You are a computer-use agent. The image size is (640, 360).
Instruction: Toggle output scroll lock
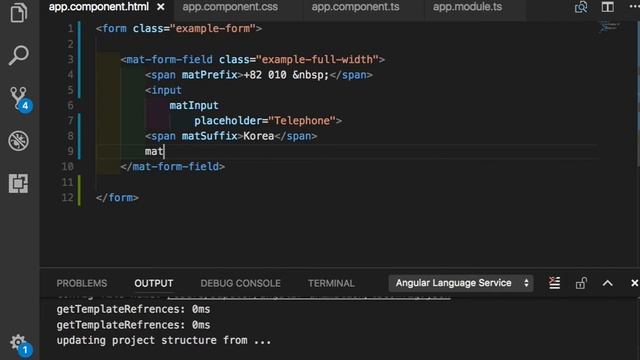pyautogui.click(x=581, y=283)
